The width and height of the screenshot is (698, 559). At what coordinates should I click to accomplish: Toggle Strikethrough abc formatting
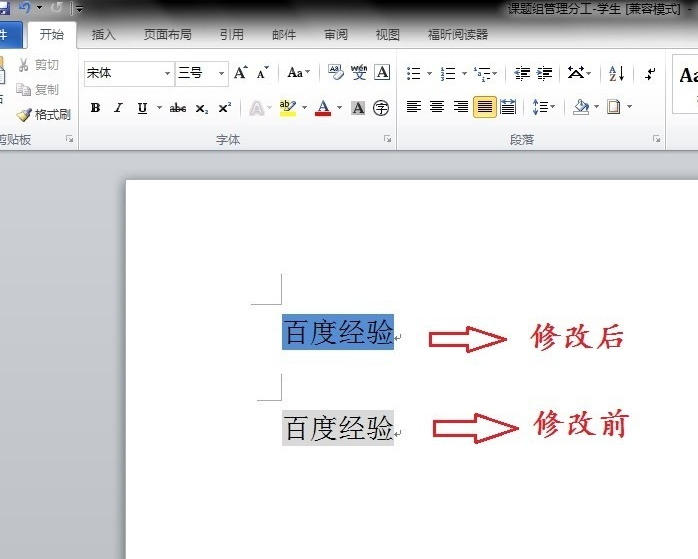pyautogui.click(x=178, y=108)
